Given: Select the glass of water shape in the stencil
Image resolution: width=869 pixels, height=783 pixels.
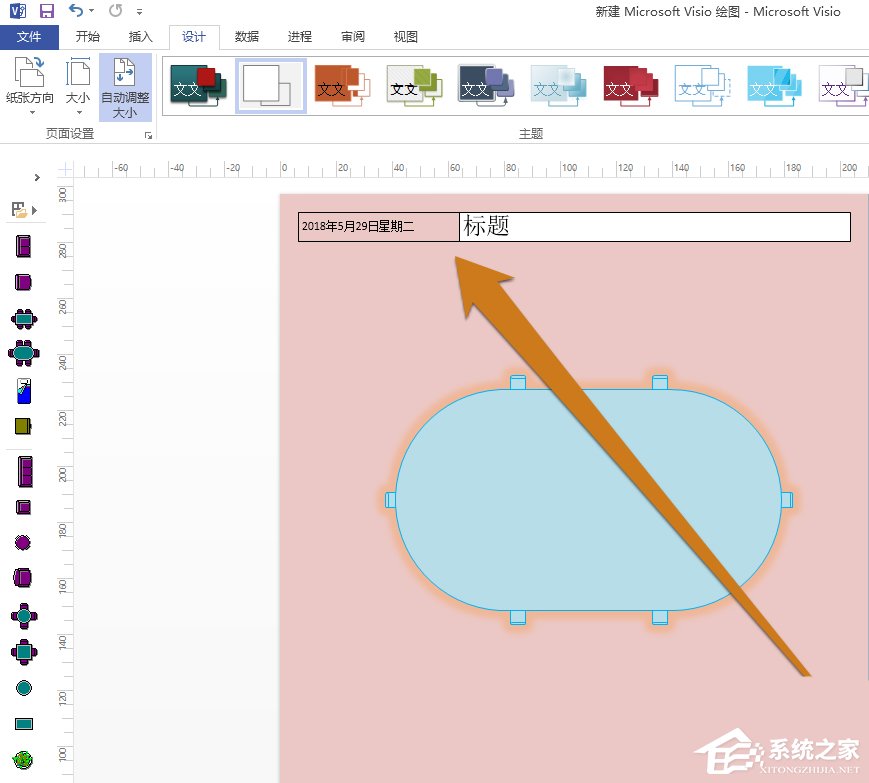Looking at the screenshot, I should (22, 391).
